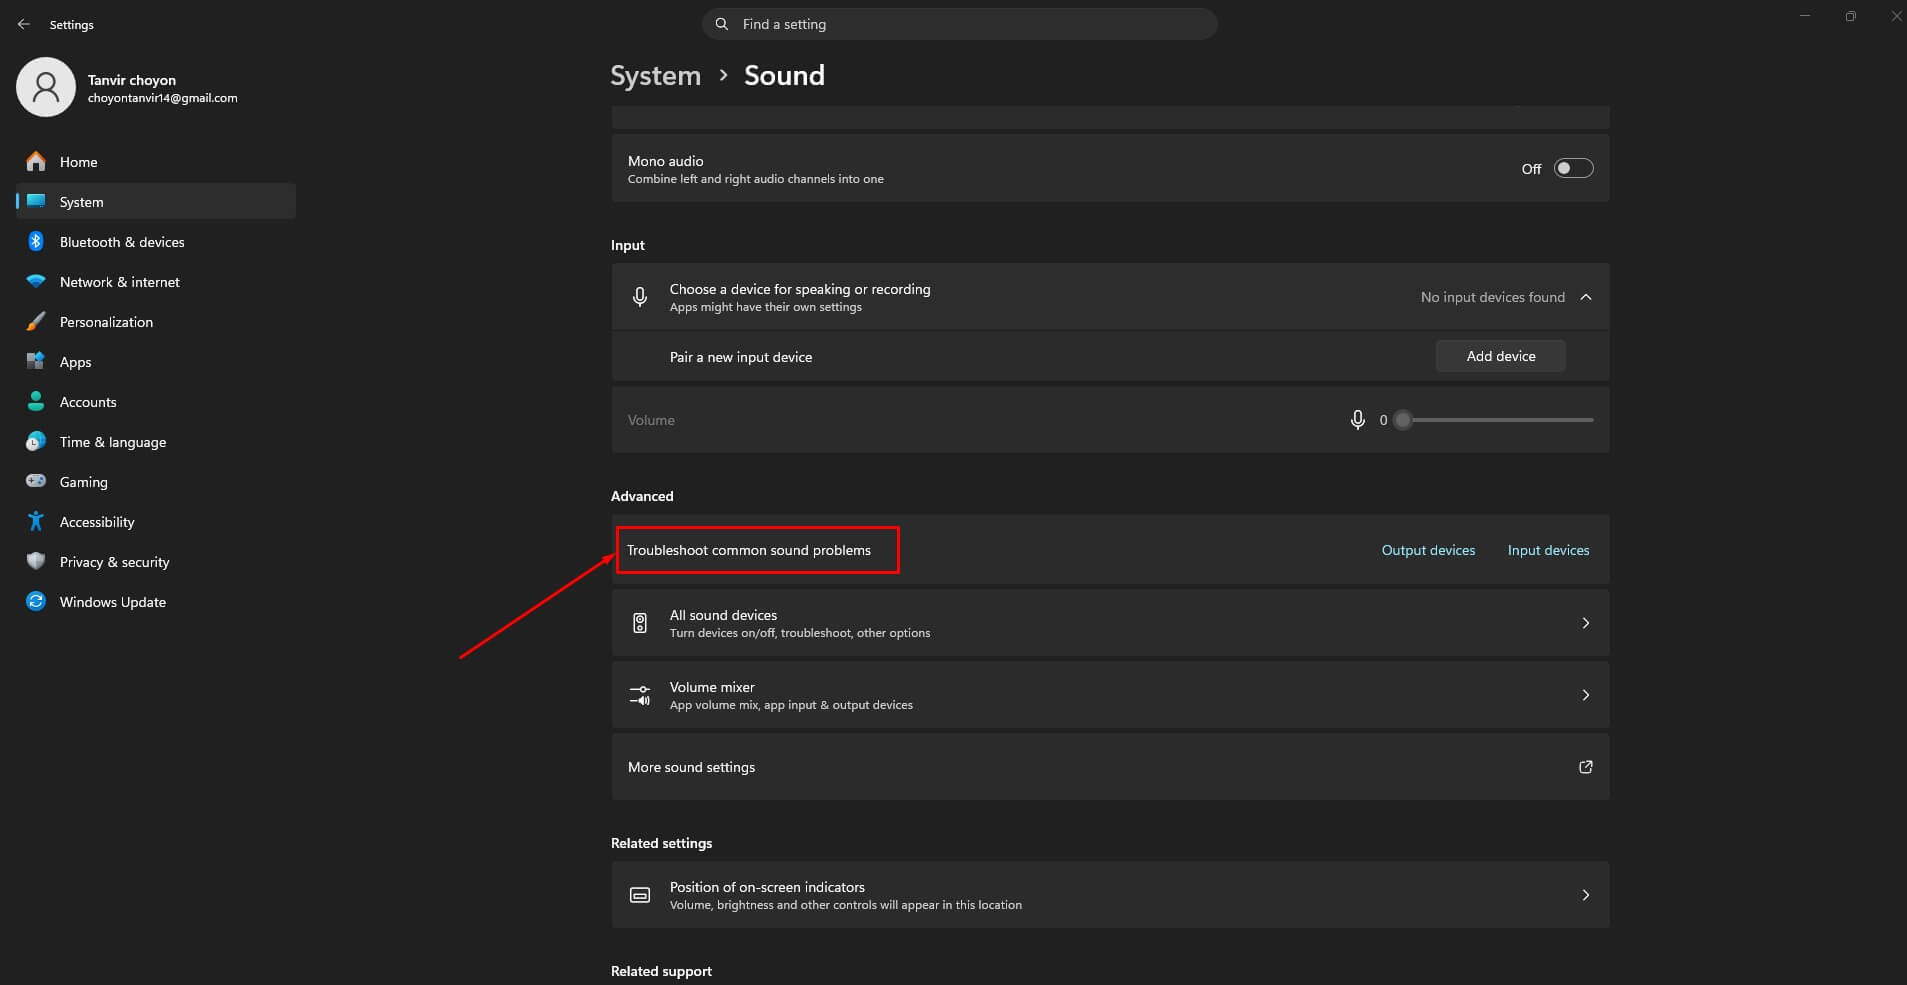Click System in the breadcrumb
The image size is (1907, 985).
click(x=656, y=75)
